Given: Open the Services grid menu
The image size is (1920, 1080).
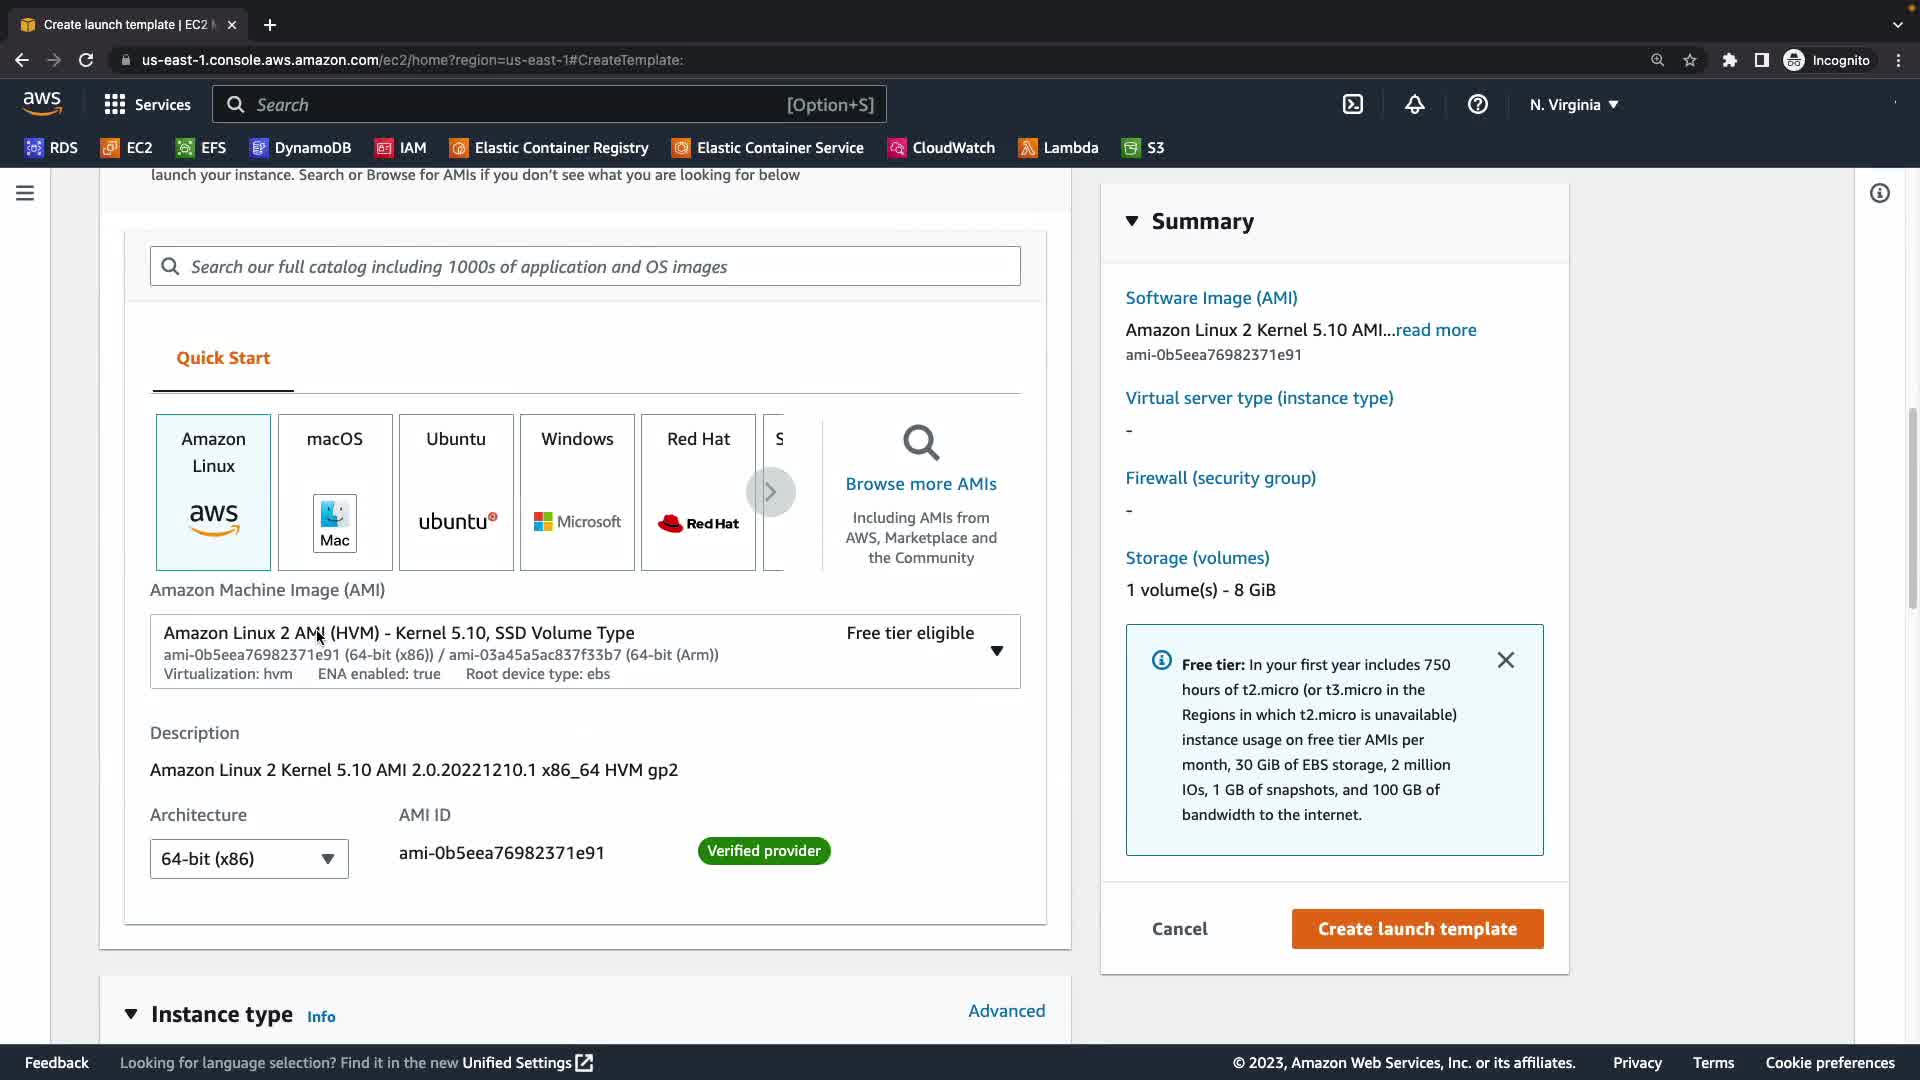Looking at the screenshot, I should point(147,104).
